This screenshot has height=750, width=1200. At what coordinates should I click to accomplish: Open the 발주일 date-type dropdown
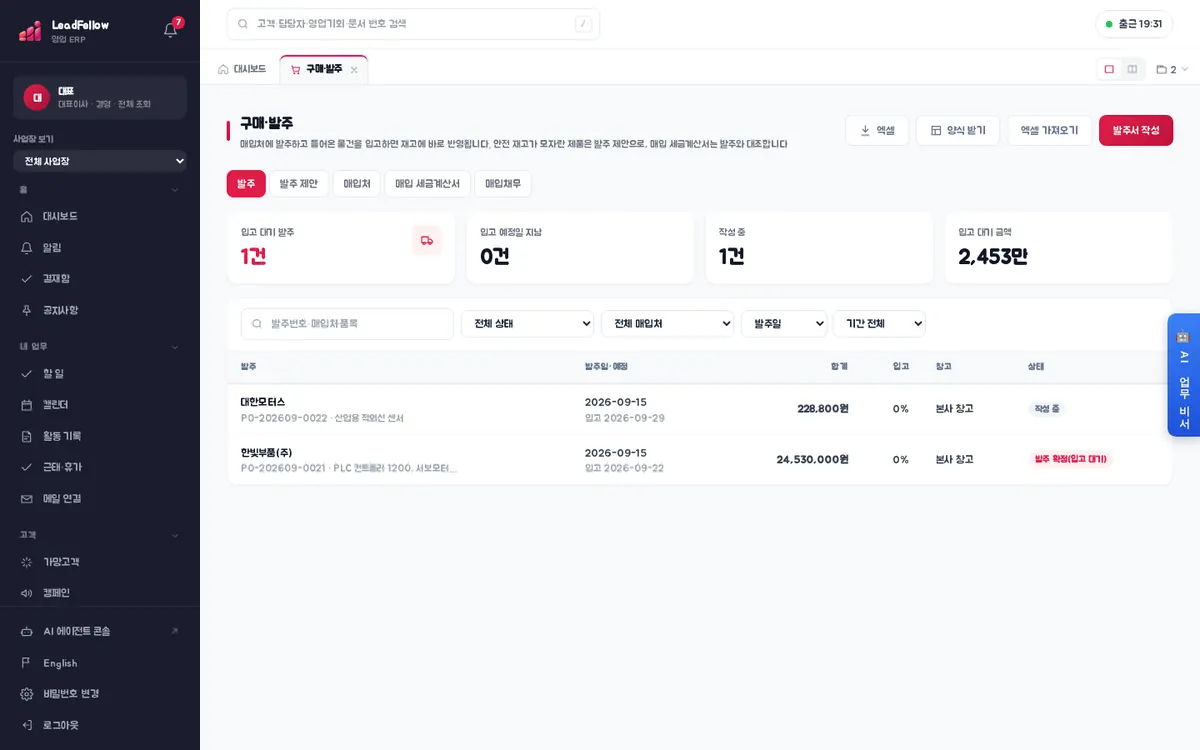[x=784, y=324]
